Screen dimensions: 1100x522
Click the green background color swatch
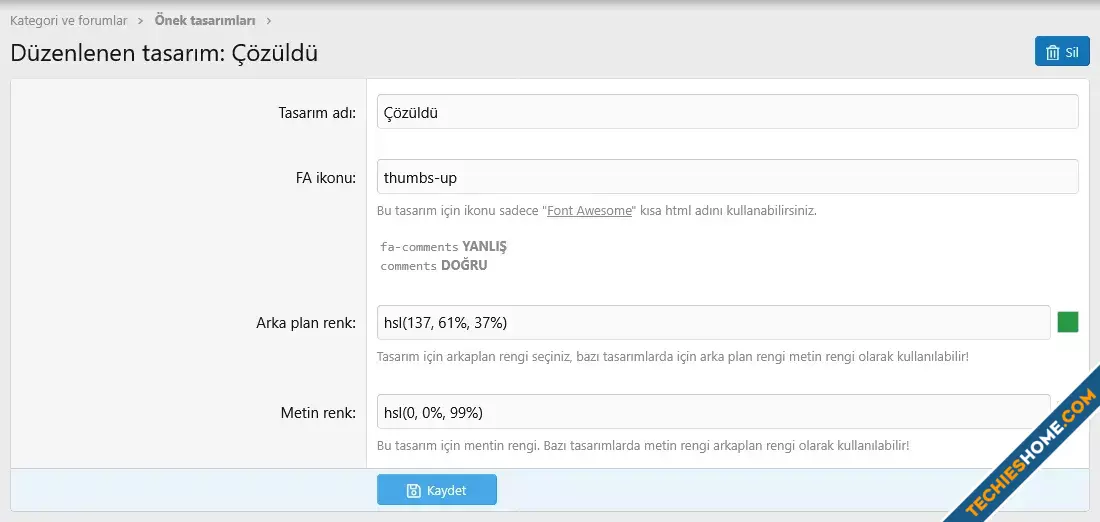coord(1068,322)
